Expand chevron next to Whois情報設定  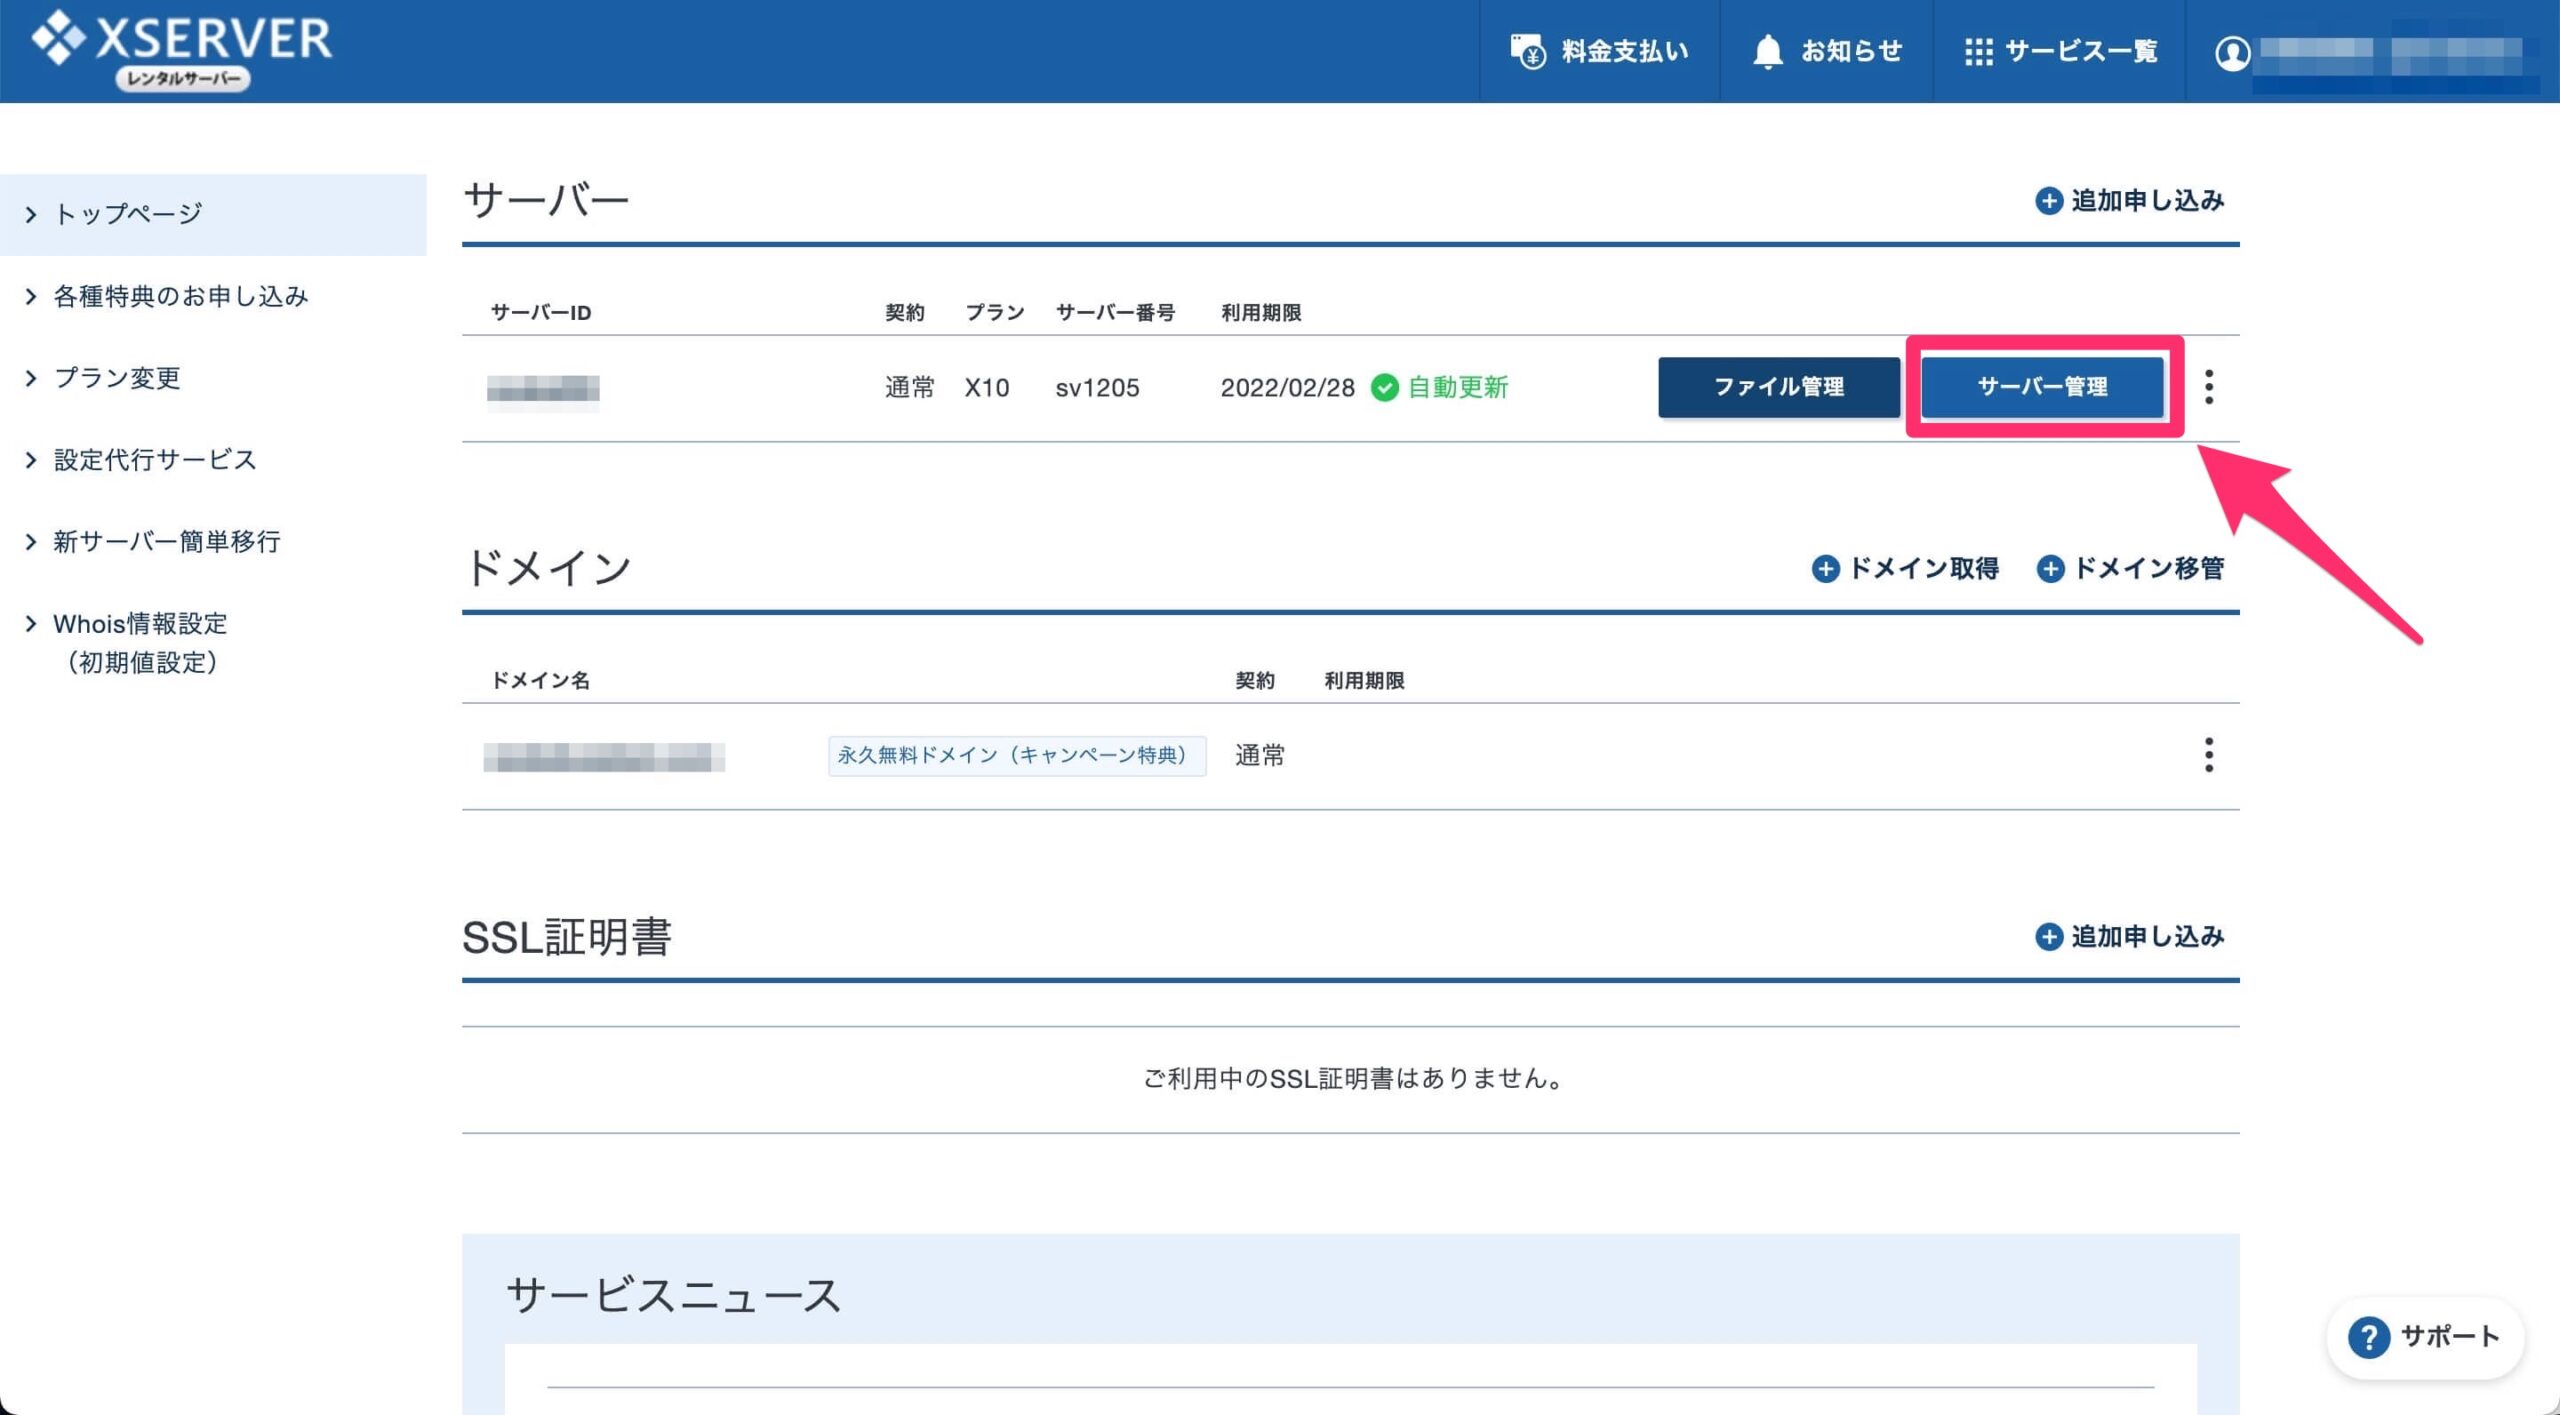point(31,625)
